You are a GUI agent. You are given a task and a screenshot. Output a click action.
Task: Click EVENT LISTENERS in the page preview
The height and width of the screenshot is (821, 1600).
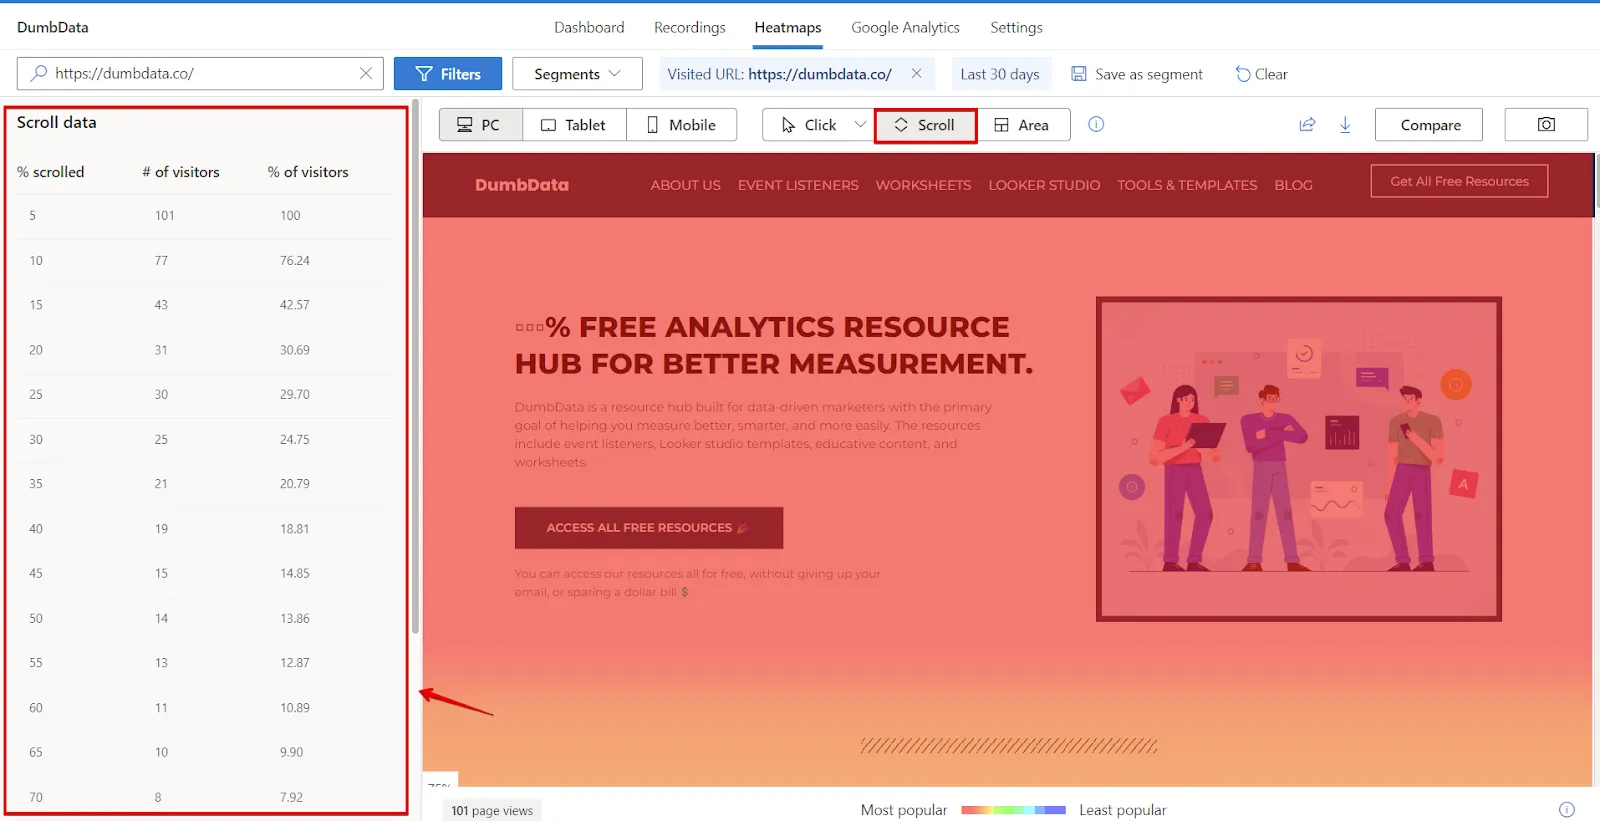click(x=798, y=185)
